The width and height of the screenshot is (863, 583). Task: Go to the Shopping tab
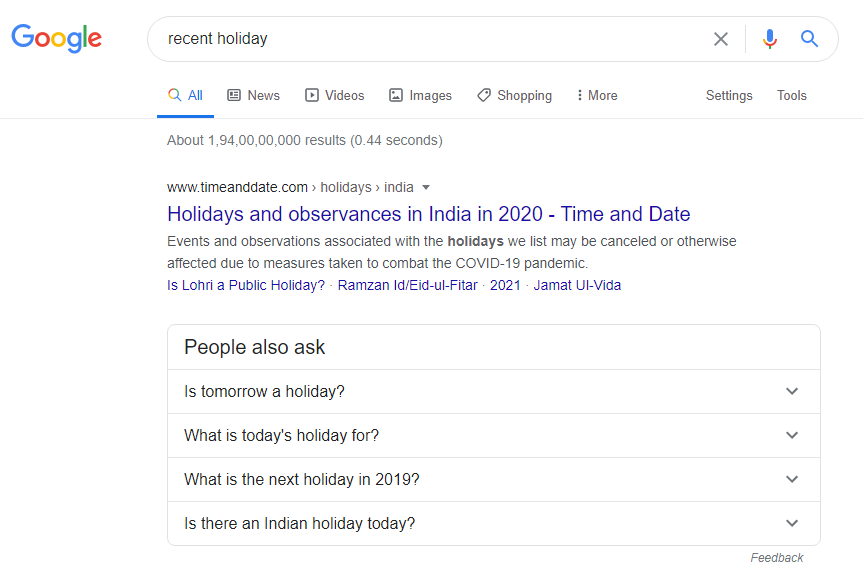515,95
